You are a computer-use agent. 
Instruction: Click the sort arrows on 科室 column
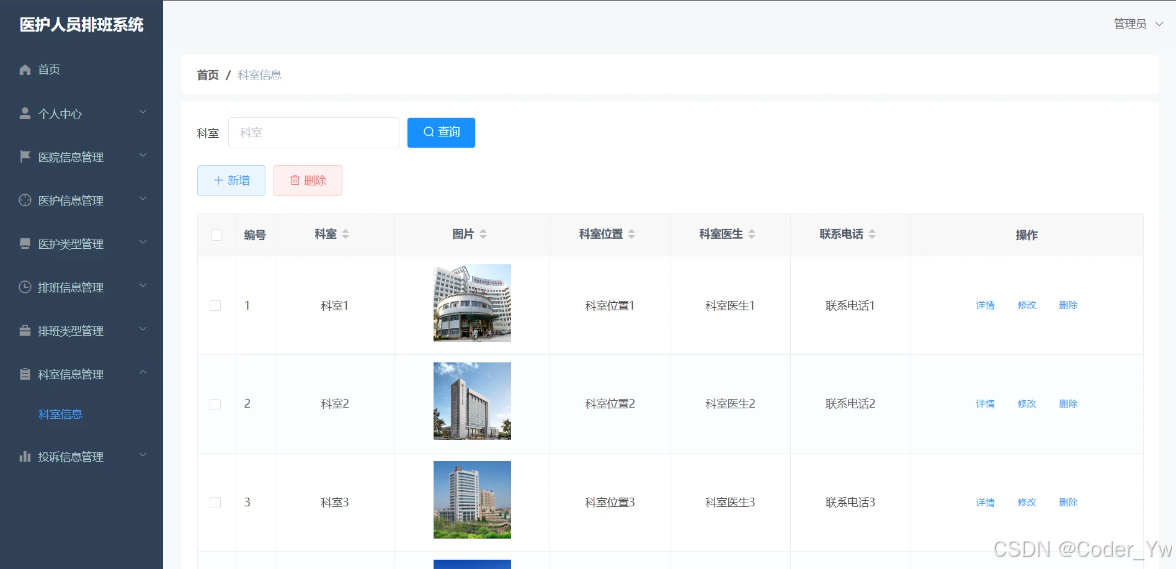(x=345, y=235)
